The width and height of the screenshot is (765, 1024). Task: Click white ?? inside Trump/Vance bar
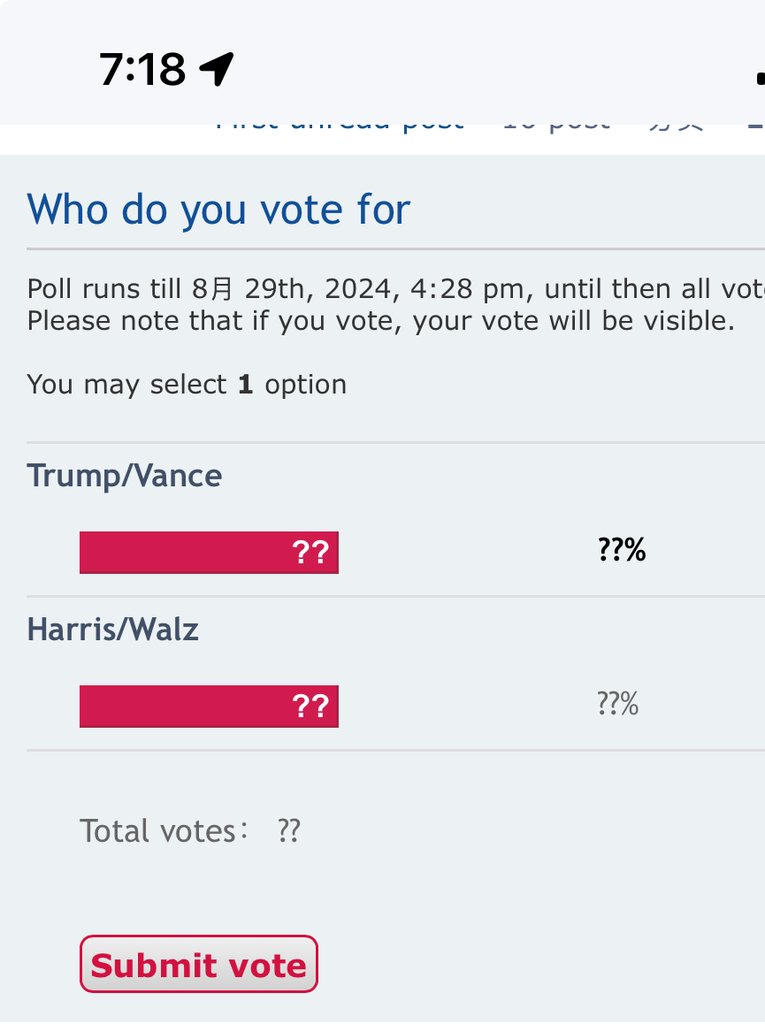click(x=310, y=552)
